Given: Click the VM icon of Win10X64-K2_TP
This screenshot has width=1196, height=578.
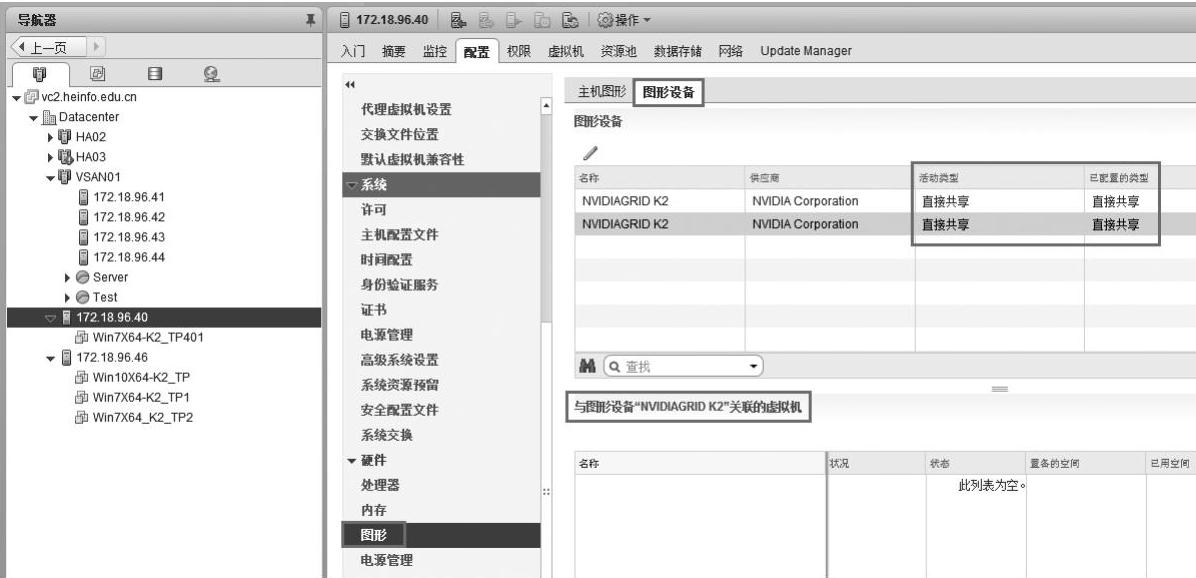Looking at the screenshot, I should 82,377.
